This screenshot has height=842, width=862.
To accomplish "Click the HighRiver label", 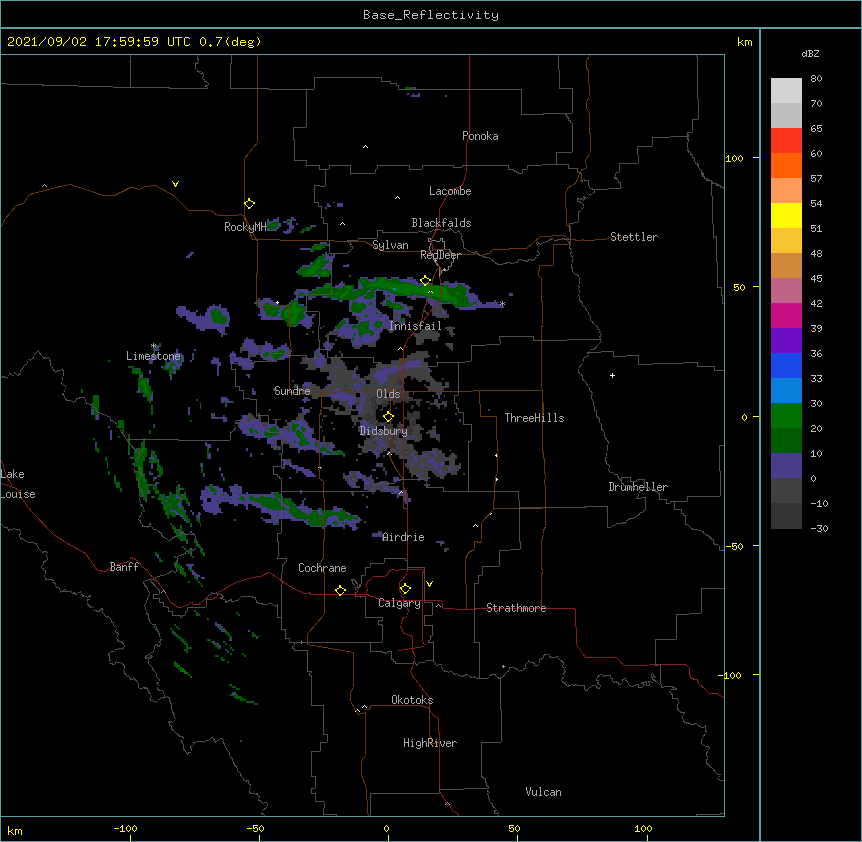I will pos(430,743).
